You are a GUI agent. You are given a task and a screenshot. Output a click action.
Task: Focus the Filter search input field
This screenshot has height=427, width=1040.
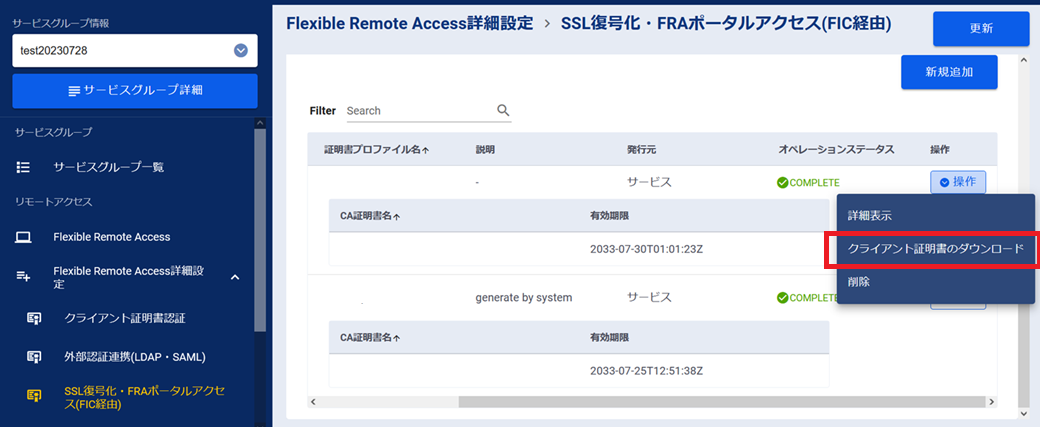(x=420, y=111)
